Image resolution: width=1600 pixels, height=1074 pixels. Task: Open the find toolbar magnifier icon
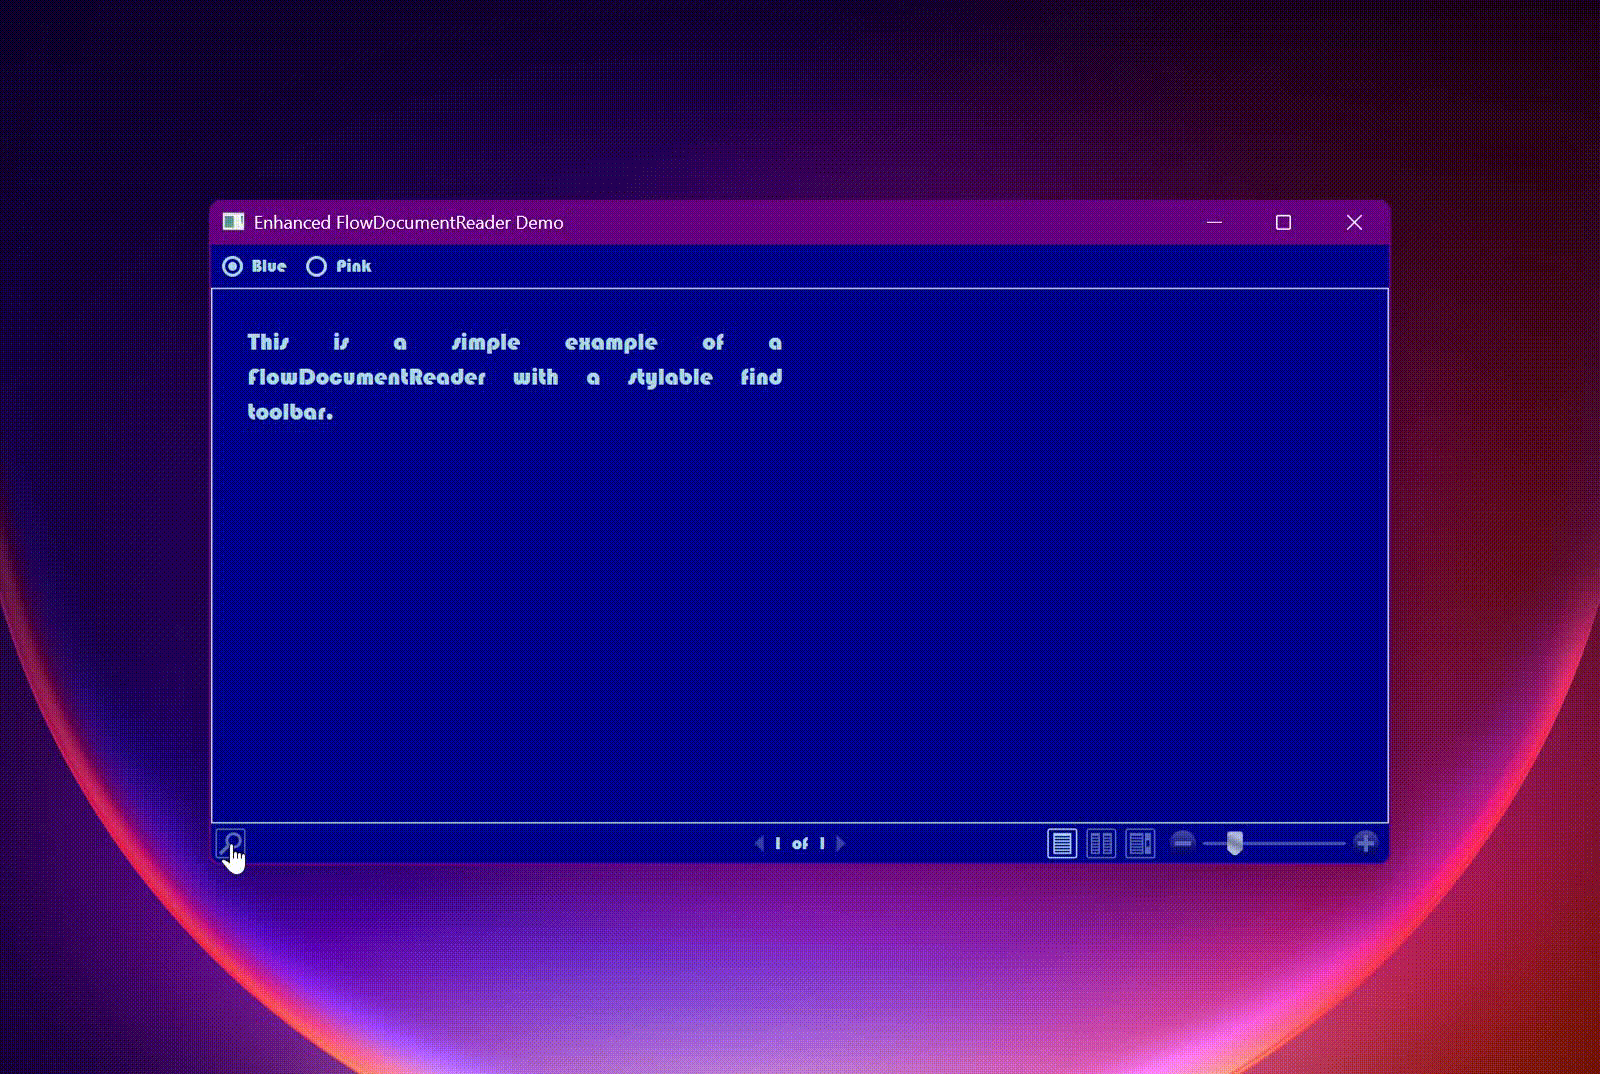230,843
